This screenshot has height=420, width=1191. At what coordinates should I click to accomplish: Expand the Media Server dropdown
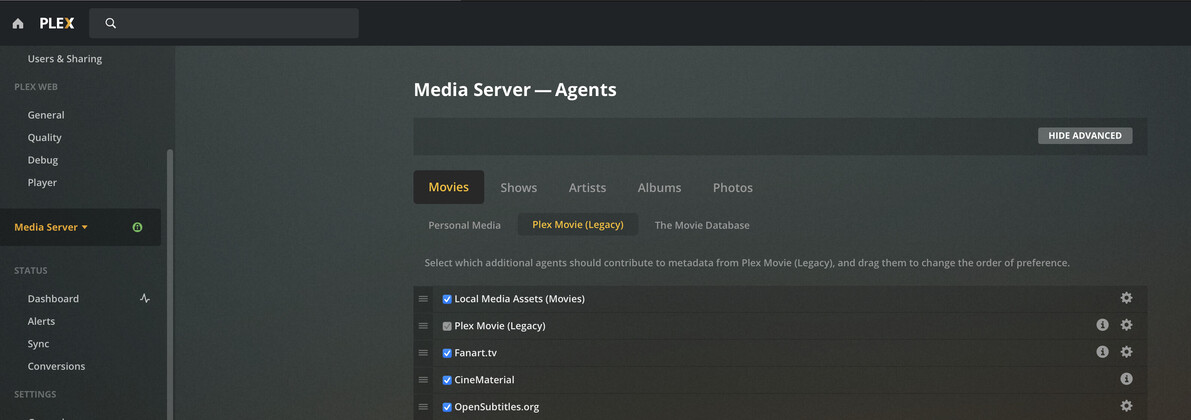pos(51,227)
